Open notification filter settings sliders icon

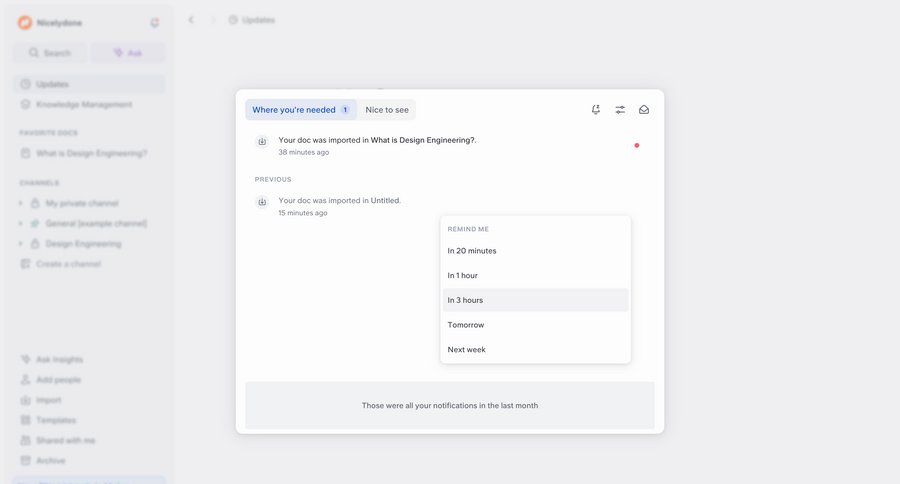[x=620, y=110]
